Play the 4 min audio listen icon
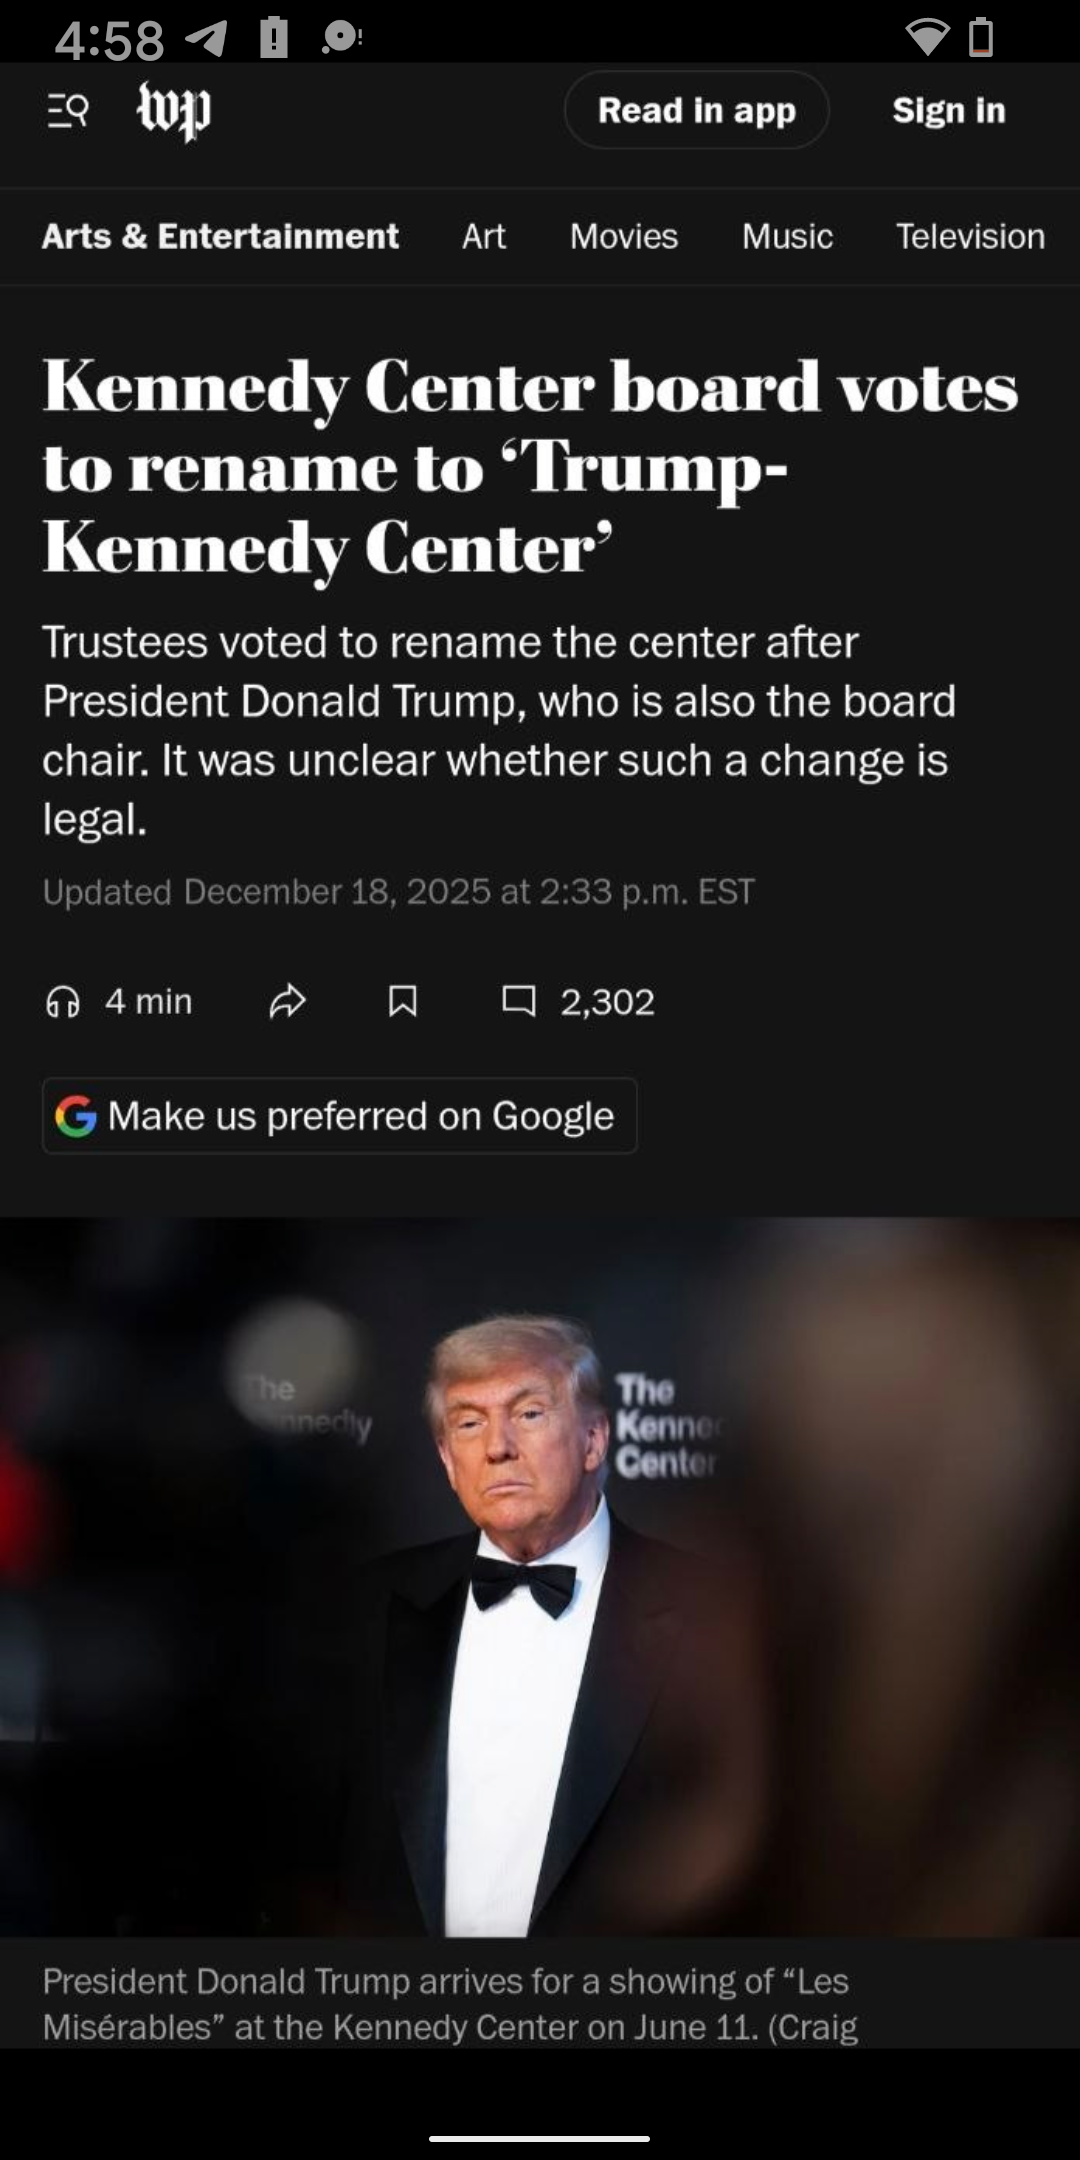Image resolution: width=1080 pixels, height=2160 pixels. point(63,1001)
